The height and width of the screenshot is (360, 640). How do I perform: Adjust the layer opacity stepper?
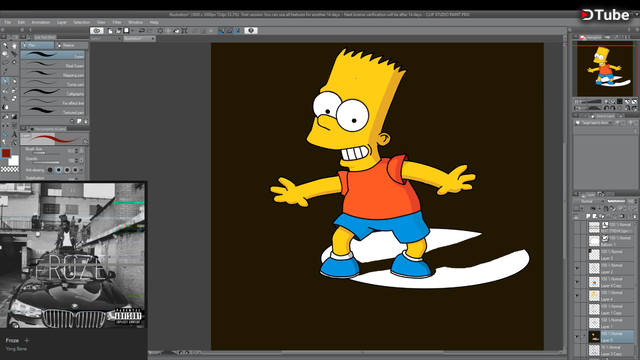[636, 201]
